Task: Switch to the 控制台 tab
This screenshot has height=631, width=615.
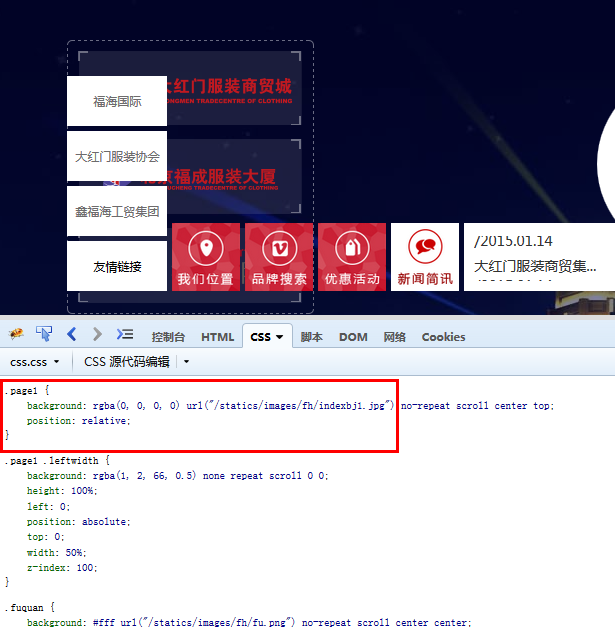Action: tap(168, 337)
